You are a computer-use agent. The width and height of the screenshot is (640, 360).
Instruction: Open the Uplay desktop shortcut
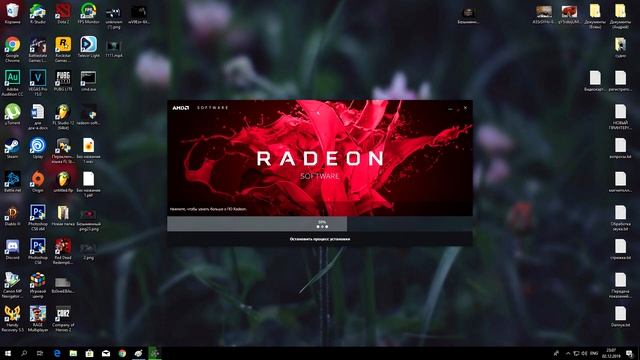(38, 148)
